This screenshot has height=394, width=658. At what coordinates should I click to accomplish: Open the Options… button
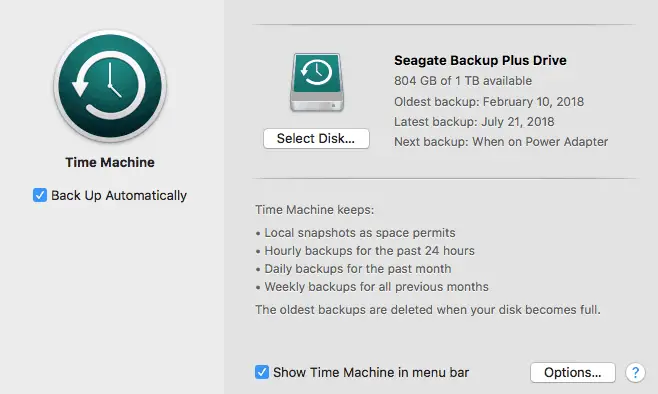point(573,372)
